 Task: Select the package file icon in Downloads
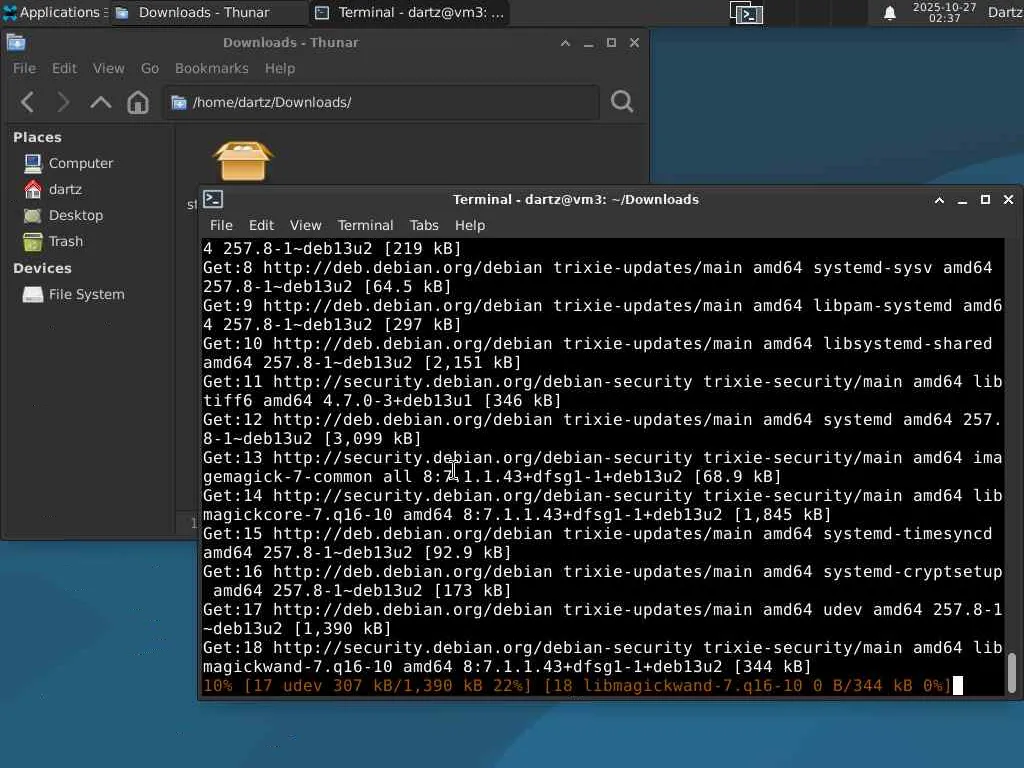243,161
